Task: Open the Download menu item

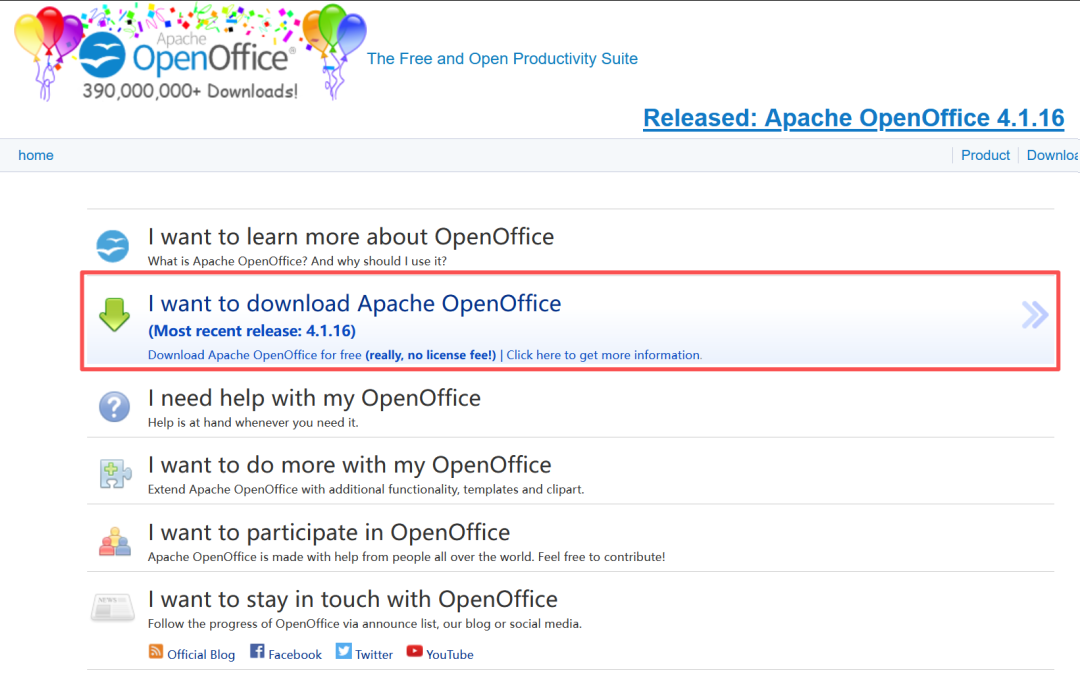Action: click(1052, 156)
